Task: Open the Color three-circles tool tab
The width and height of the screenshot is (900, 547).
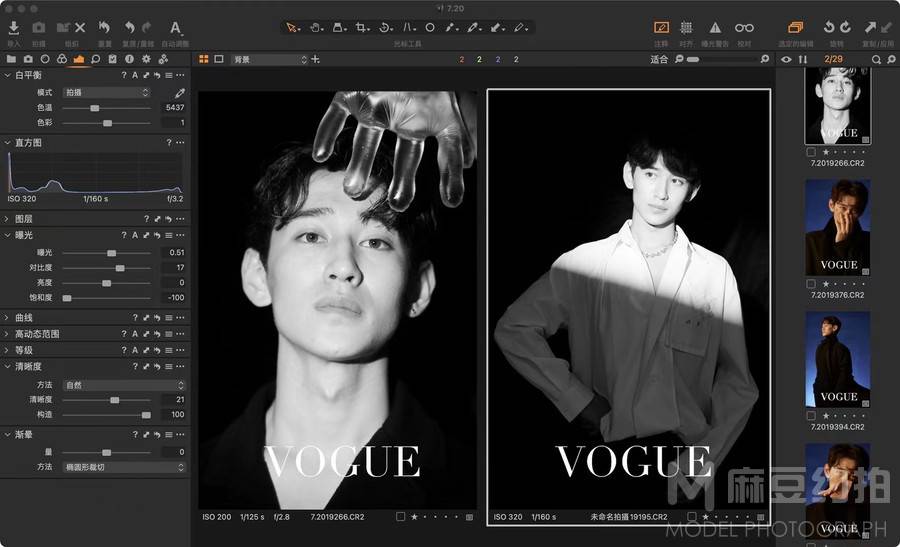Action: pos(61,59)
